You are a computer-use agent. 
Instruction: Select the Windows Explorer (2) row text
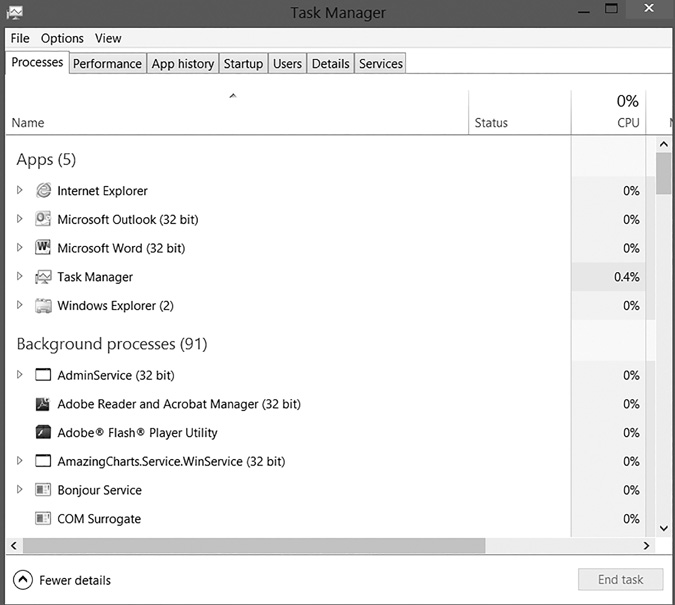pyautogui.click(x=115, y=306)
